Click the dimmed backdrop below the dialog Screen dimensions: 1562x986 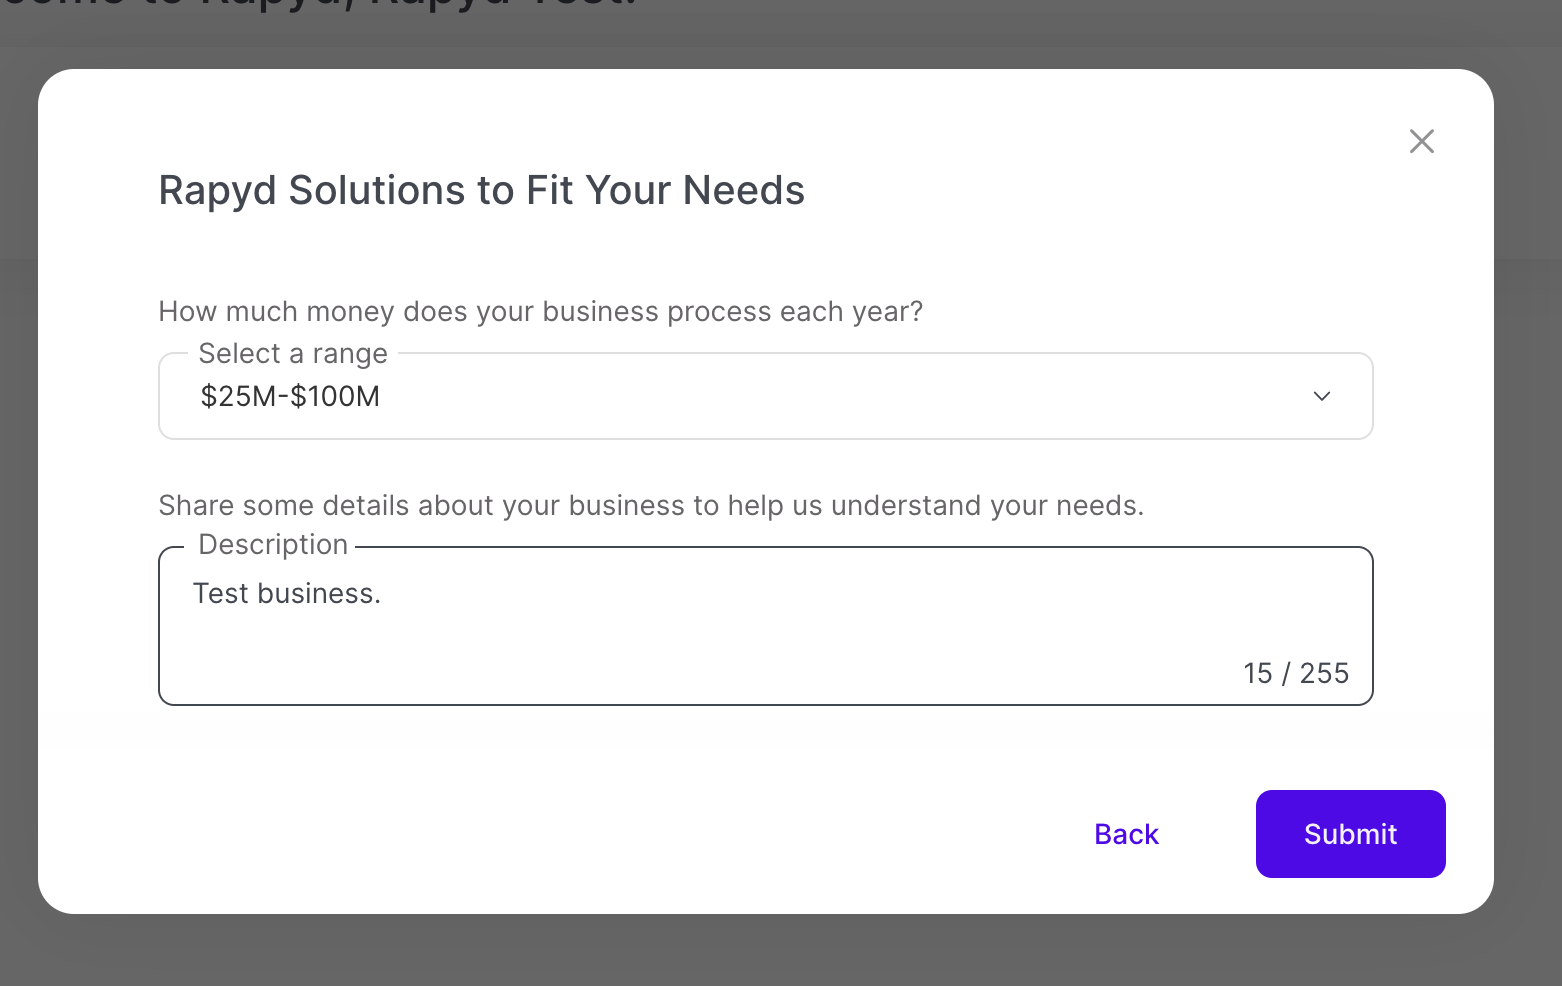[780, 952]
